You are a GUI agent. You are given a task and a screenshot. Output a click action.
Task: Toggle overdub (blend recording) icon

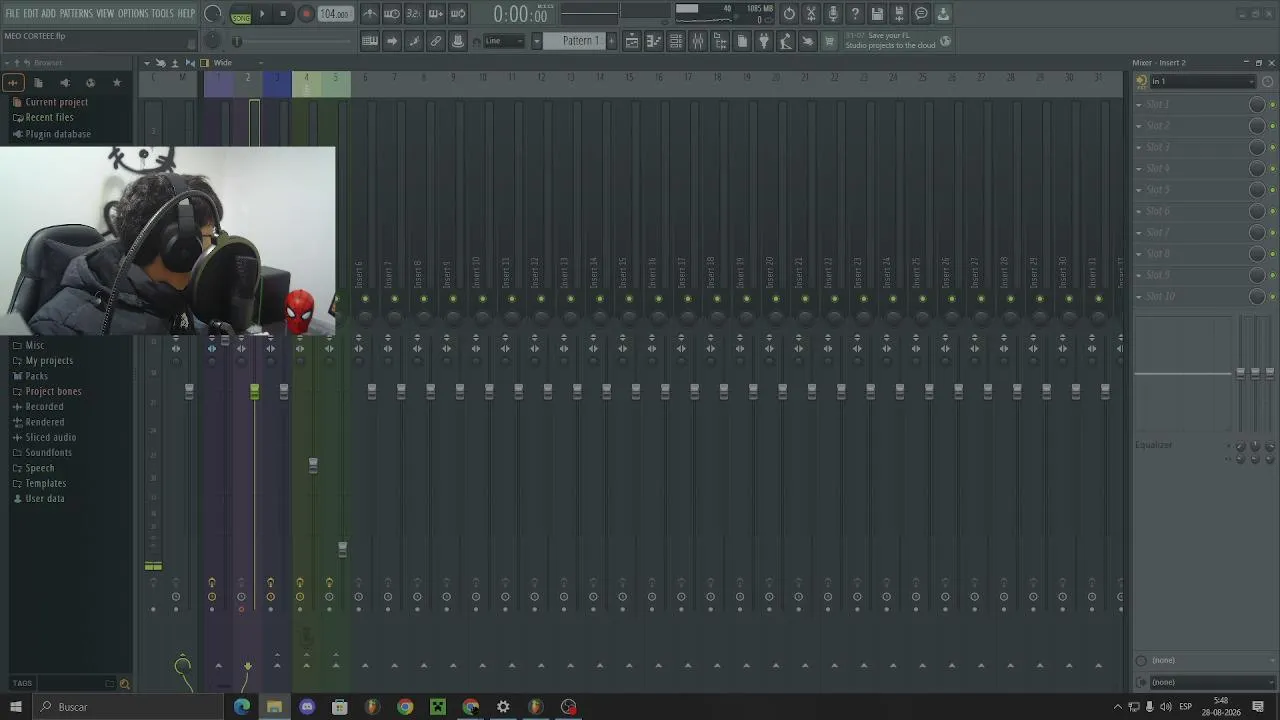click(x=436, y=14)
